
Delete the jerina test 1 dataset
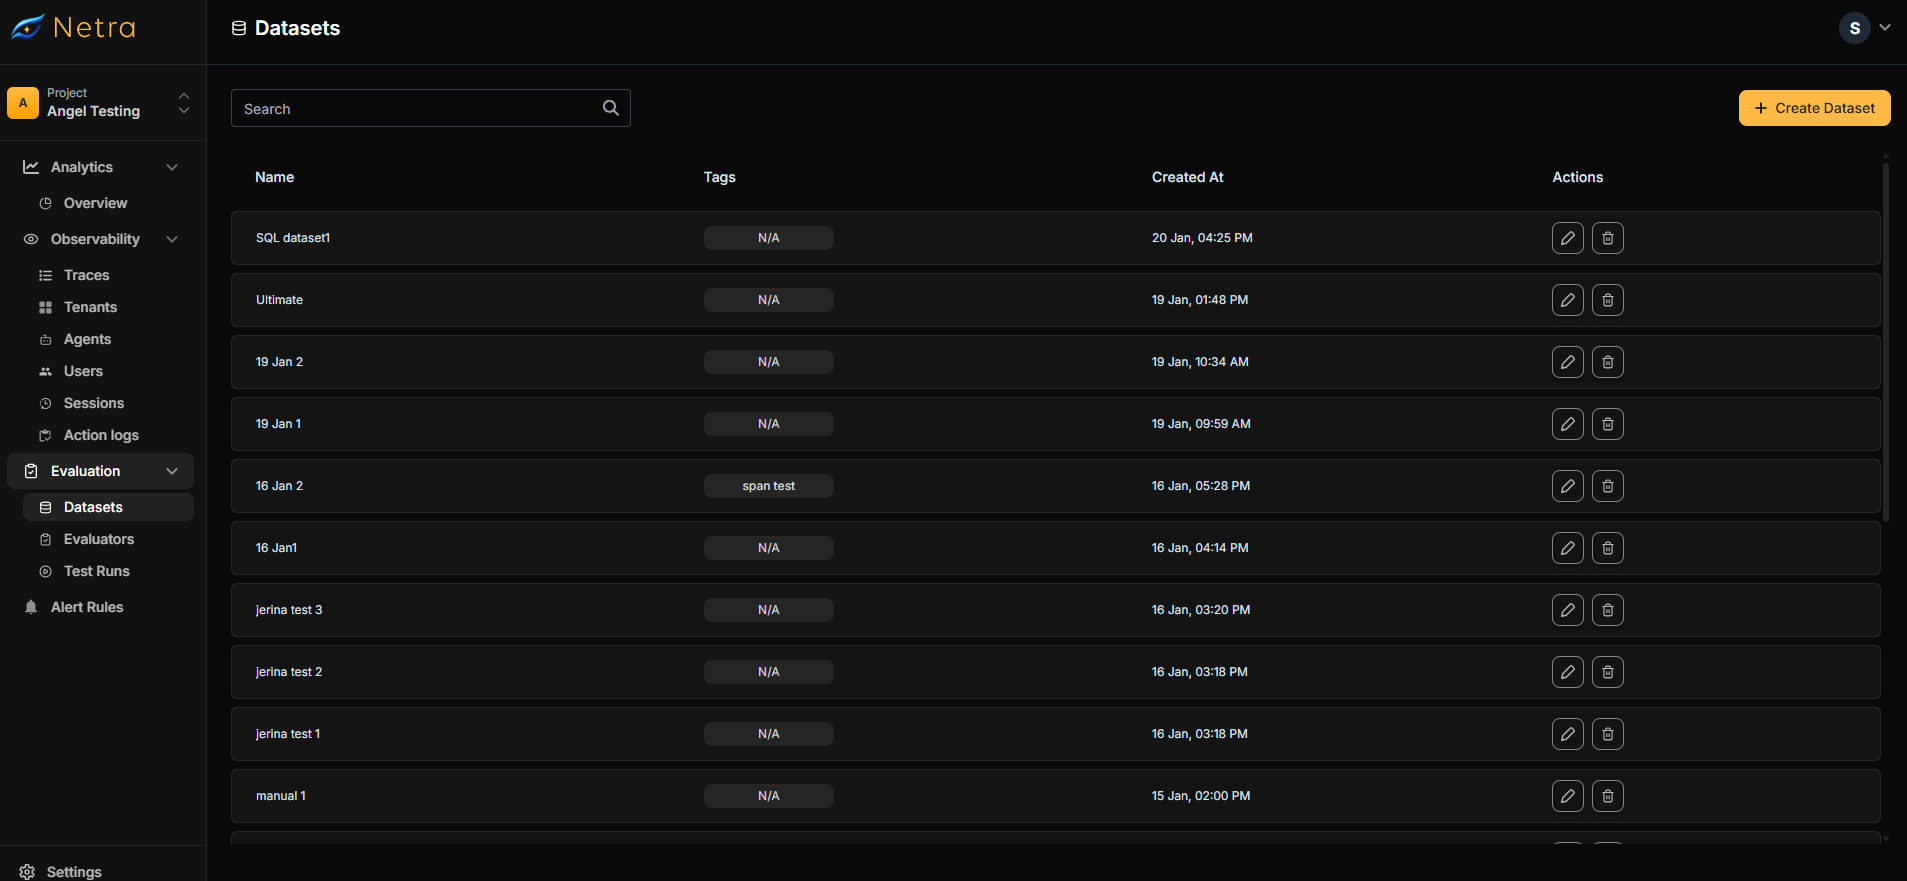click(1607, 734)
